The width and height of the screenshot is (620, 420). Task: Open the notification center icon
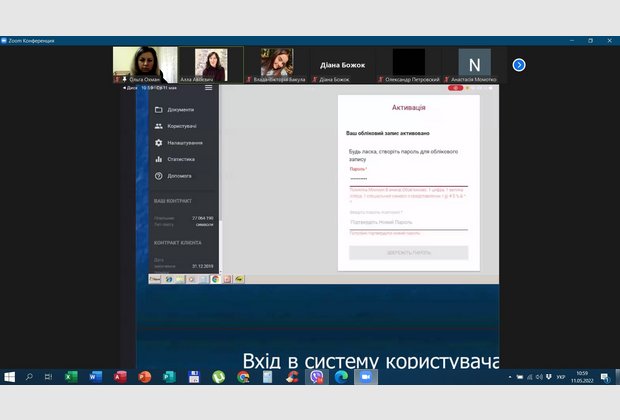pyautogui.click(x=605, y=377)
